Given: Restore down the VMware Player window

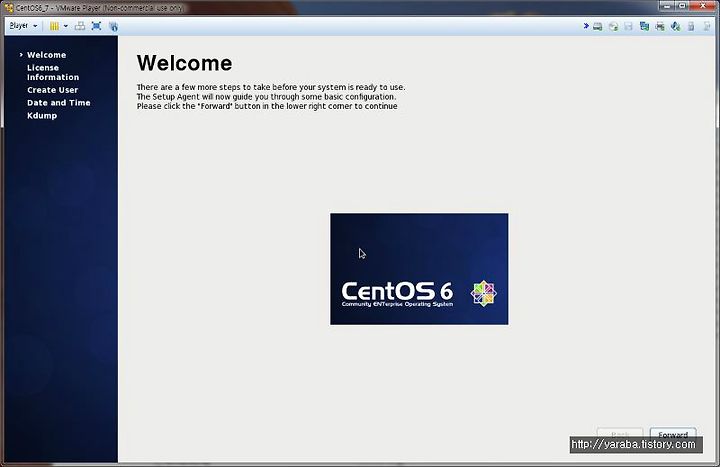Looking at the screenshot, I should click(x=682, y=6).
